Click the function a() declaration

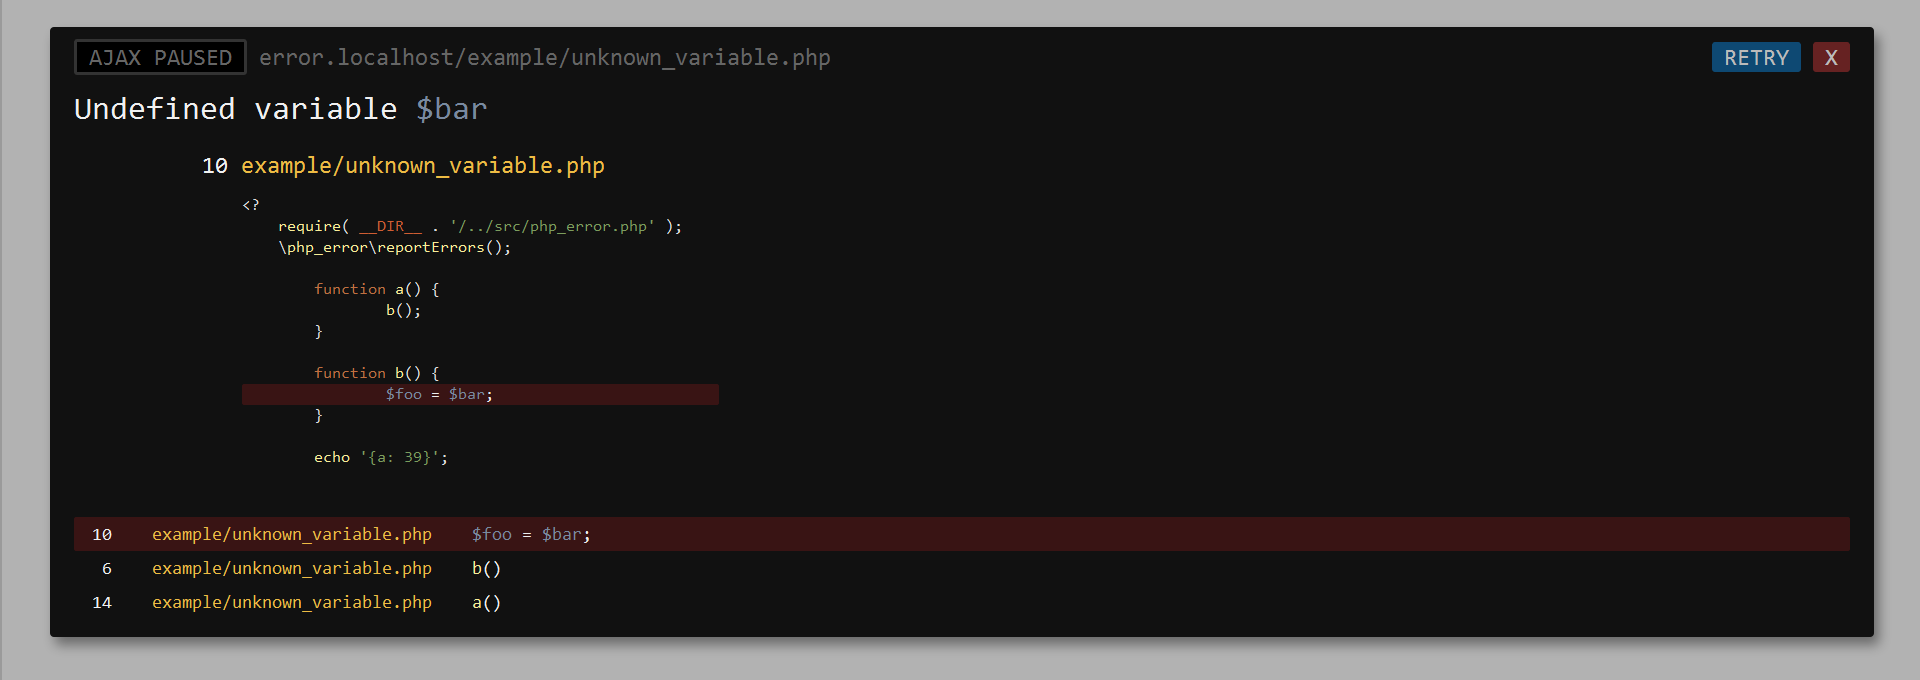tap(375, 289)
